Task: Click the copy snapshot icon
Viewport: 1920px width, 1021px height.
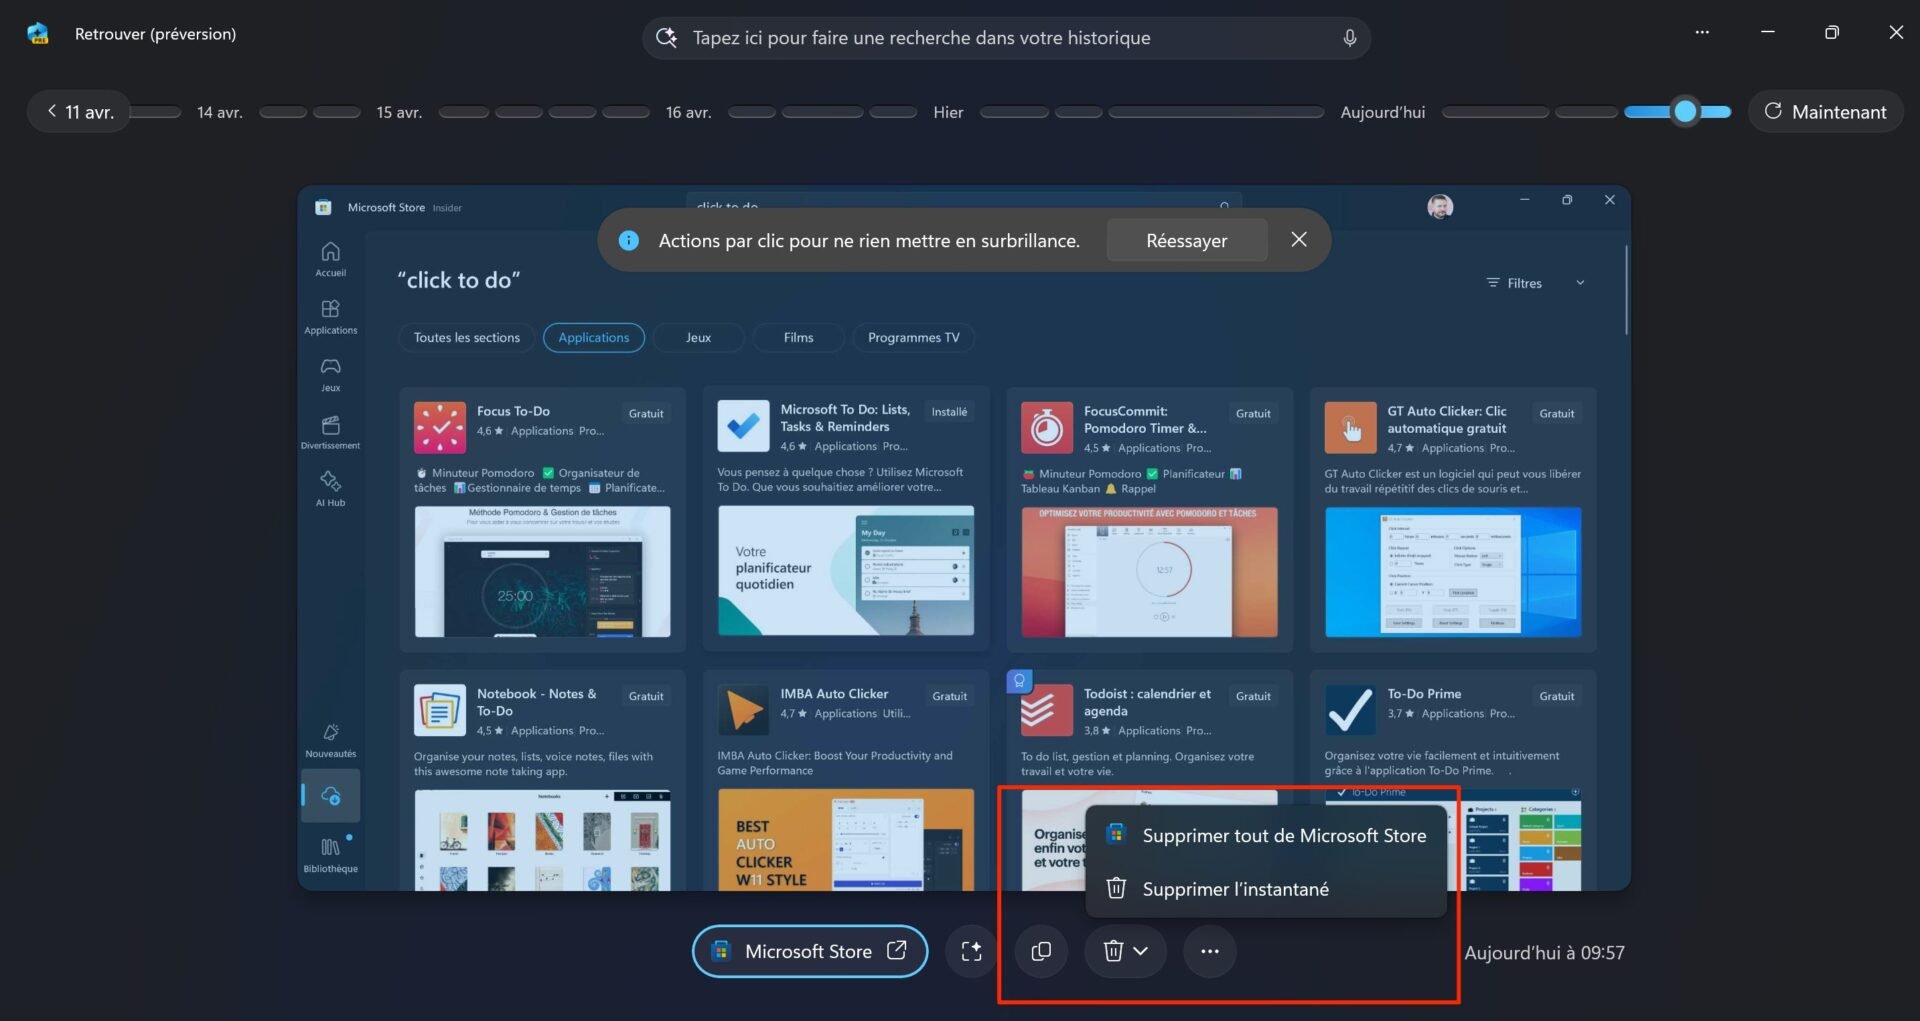Action: pos(1041,951)
